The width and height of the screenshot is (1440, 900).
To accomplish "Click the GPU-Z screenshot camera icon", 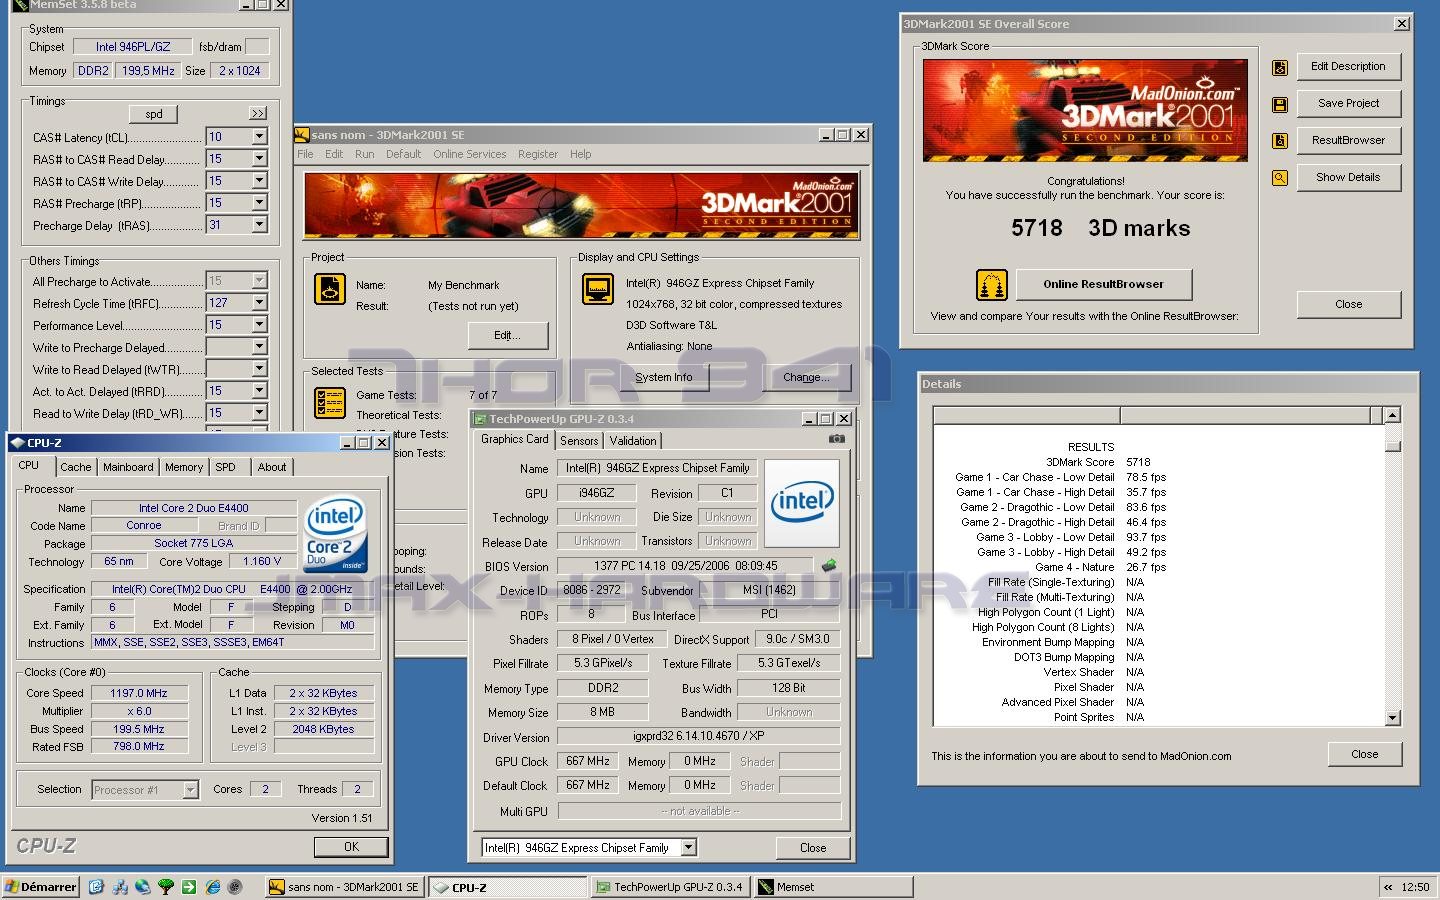I will tap(837, 439).
